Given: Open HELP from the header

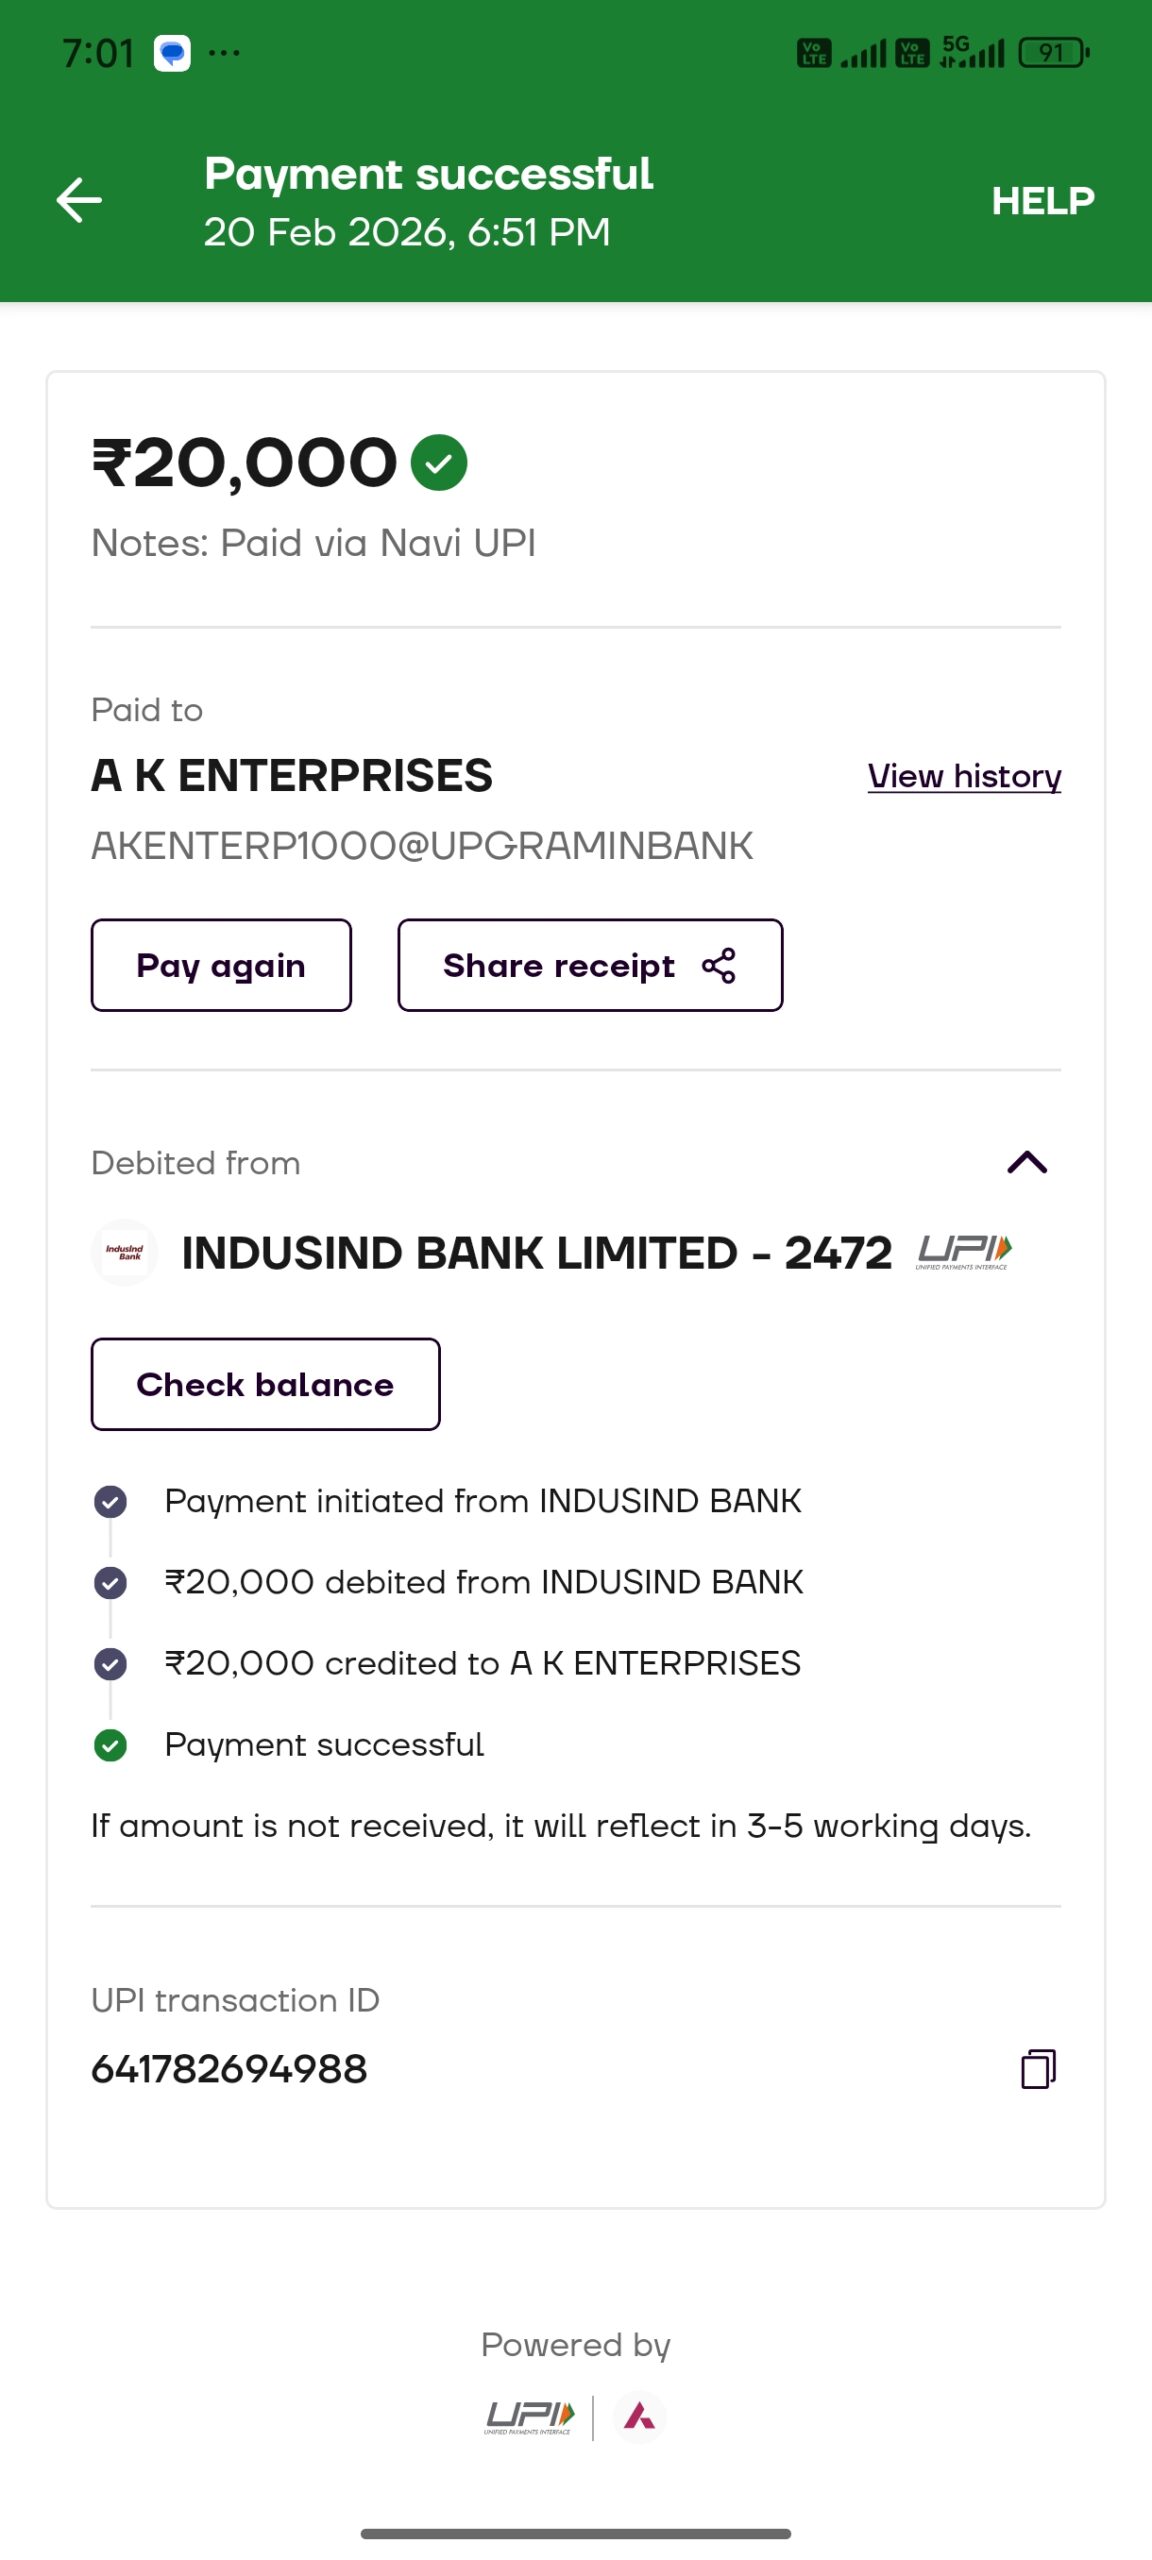Looking at the screenshot, I should coord(1042,201).
